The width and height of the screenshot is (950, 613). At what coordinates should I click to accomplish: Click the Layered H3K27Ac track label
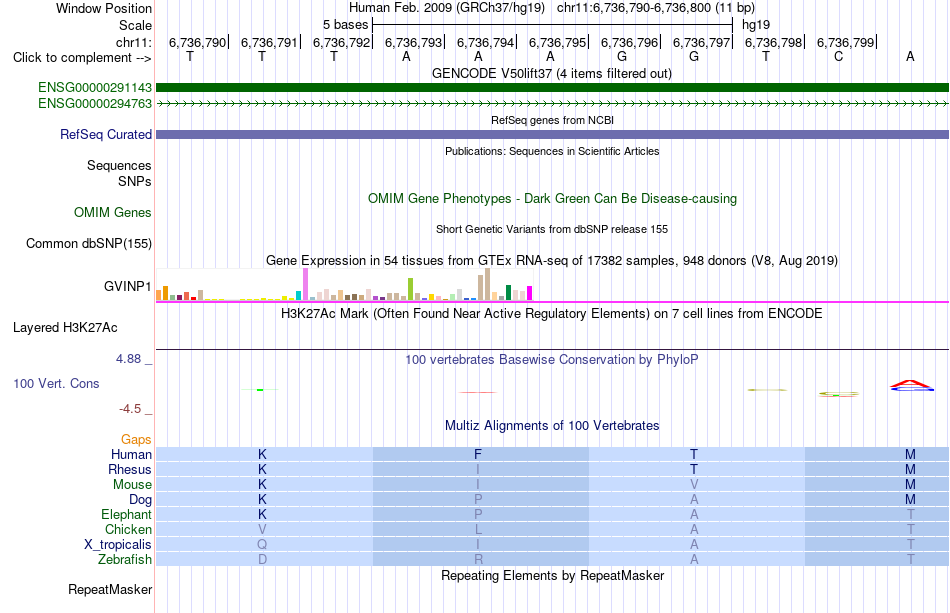[x=65, y=328]
